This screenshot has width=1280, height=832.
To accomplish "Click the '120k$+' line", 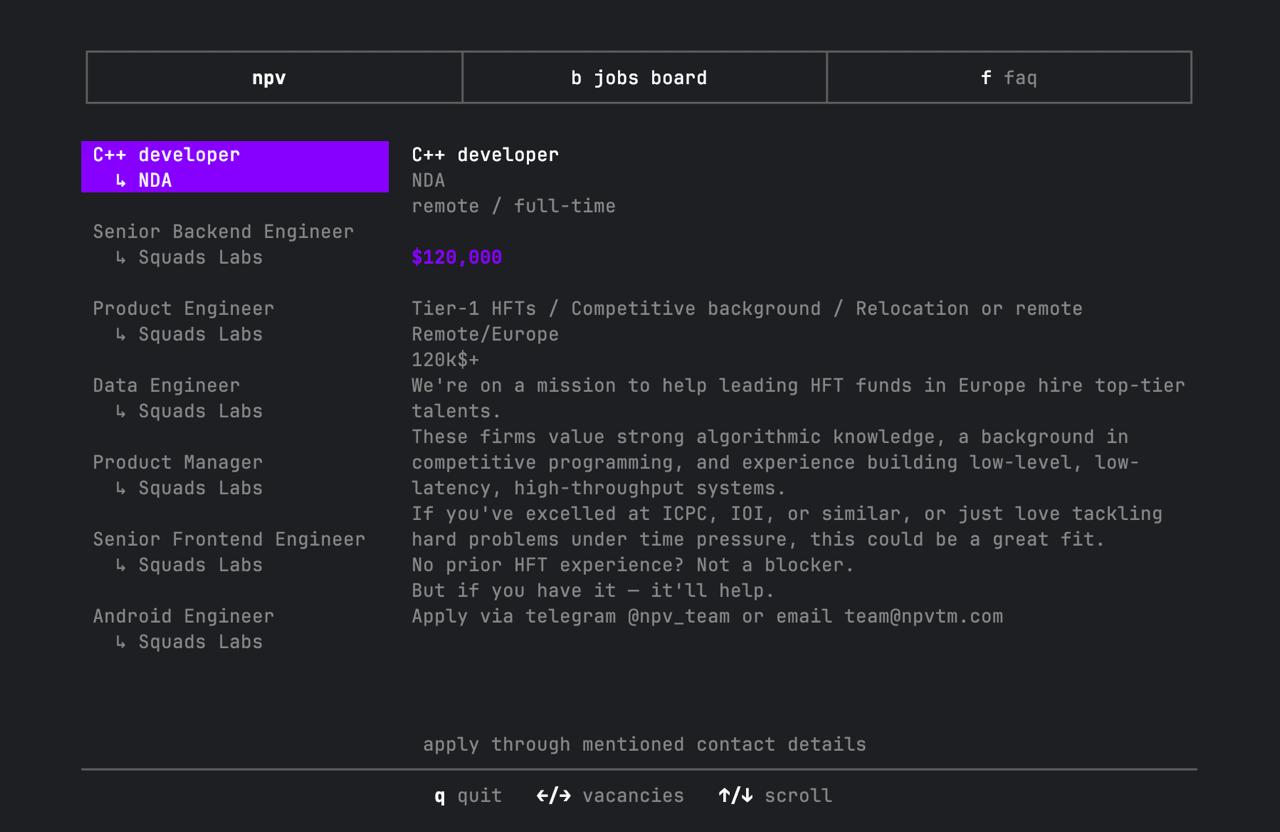I will click(x=446, y=360).
